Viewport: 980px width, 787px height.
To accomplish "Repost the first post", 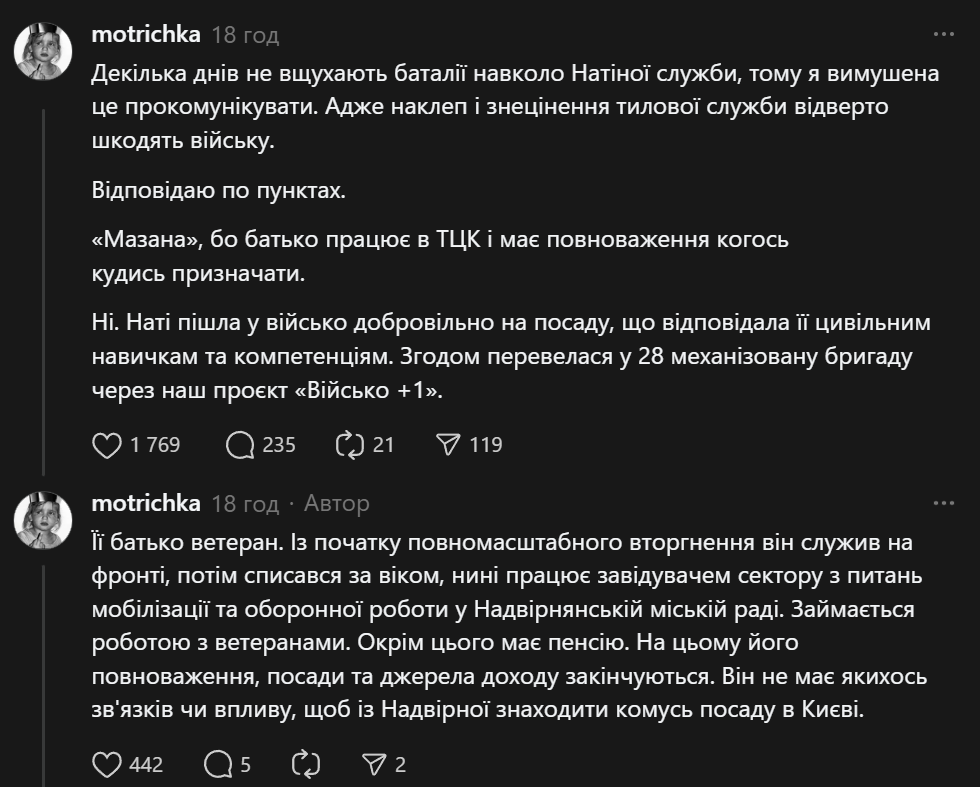I will (x=351, y=445).
